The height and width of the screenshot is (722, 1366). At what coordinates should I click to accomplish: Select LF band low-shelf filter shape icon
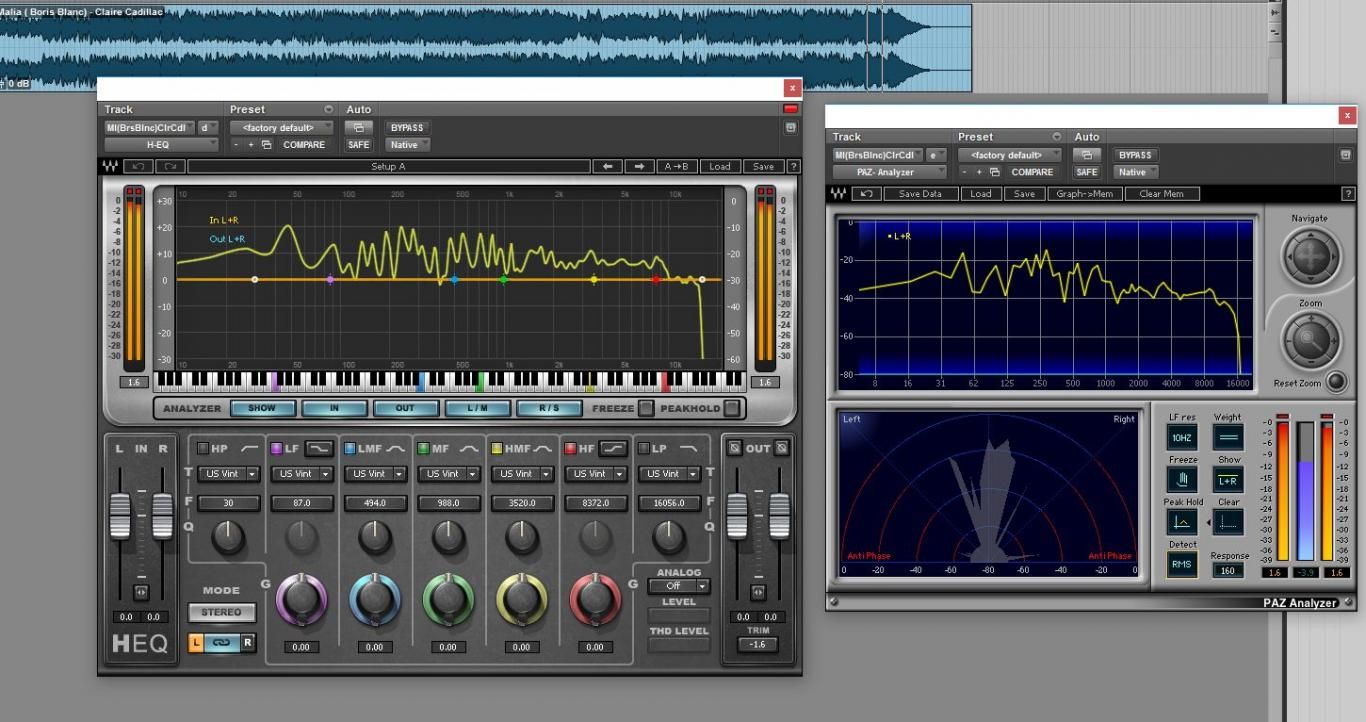pyautogui.click(x=319, y=448)
